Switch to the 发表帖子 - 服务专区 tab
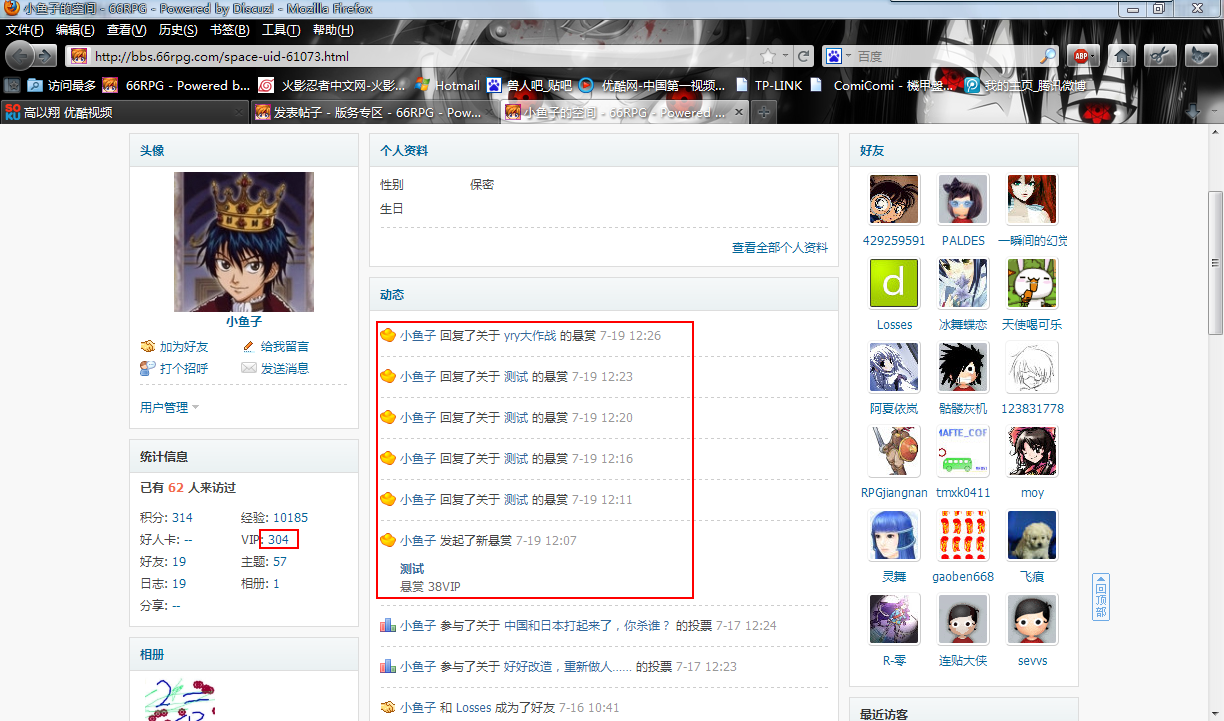Viewport: 1224px width, 721px height. pos(374,113)
